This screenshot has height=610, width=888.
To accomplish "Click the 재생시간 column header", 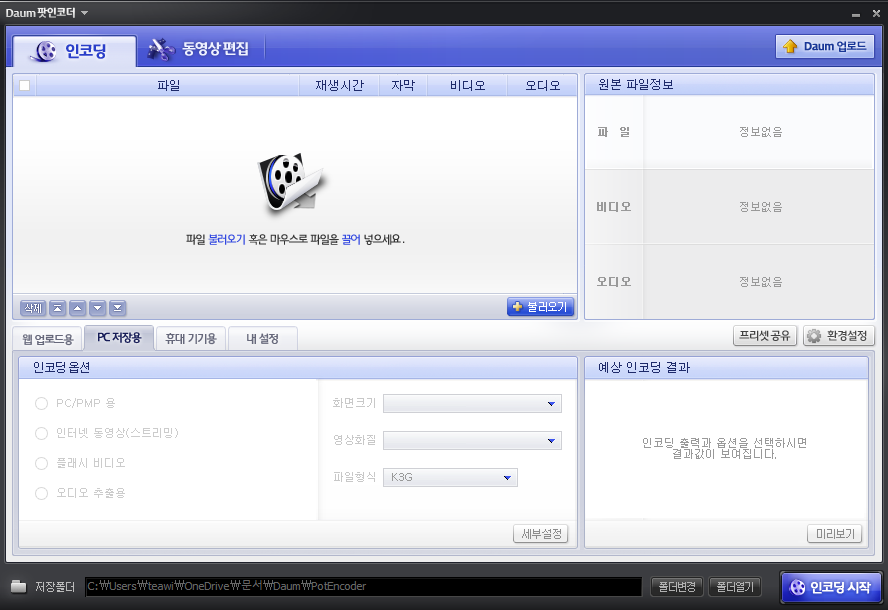I will pos(339,86).
